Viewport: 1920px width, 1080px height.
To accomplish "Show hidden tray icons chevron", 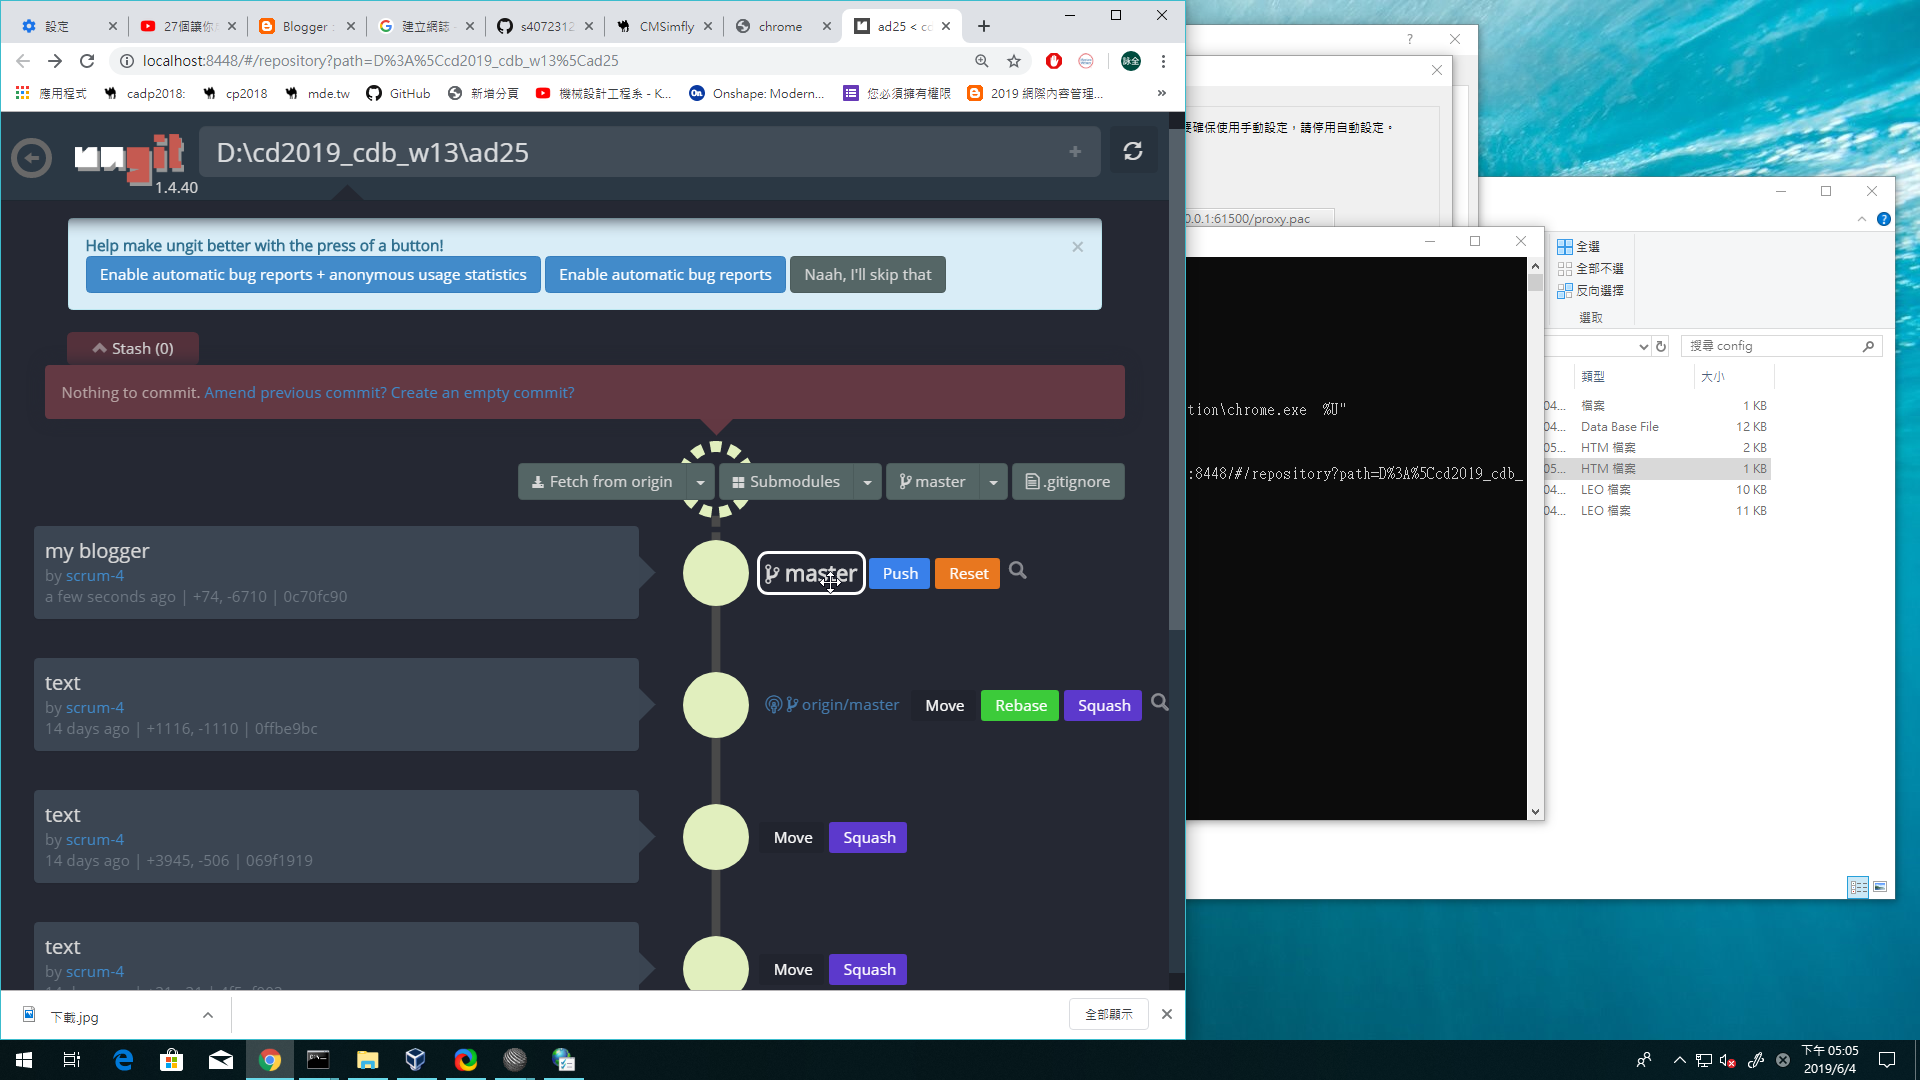I will [1680, 1060].
